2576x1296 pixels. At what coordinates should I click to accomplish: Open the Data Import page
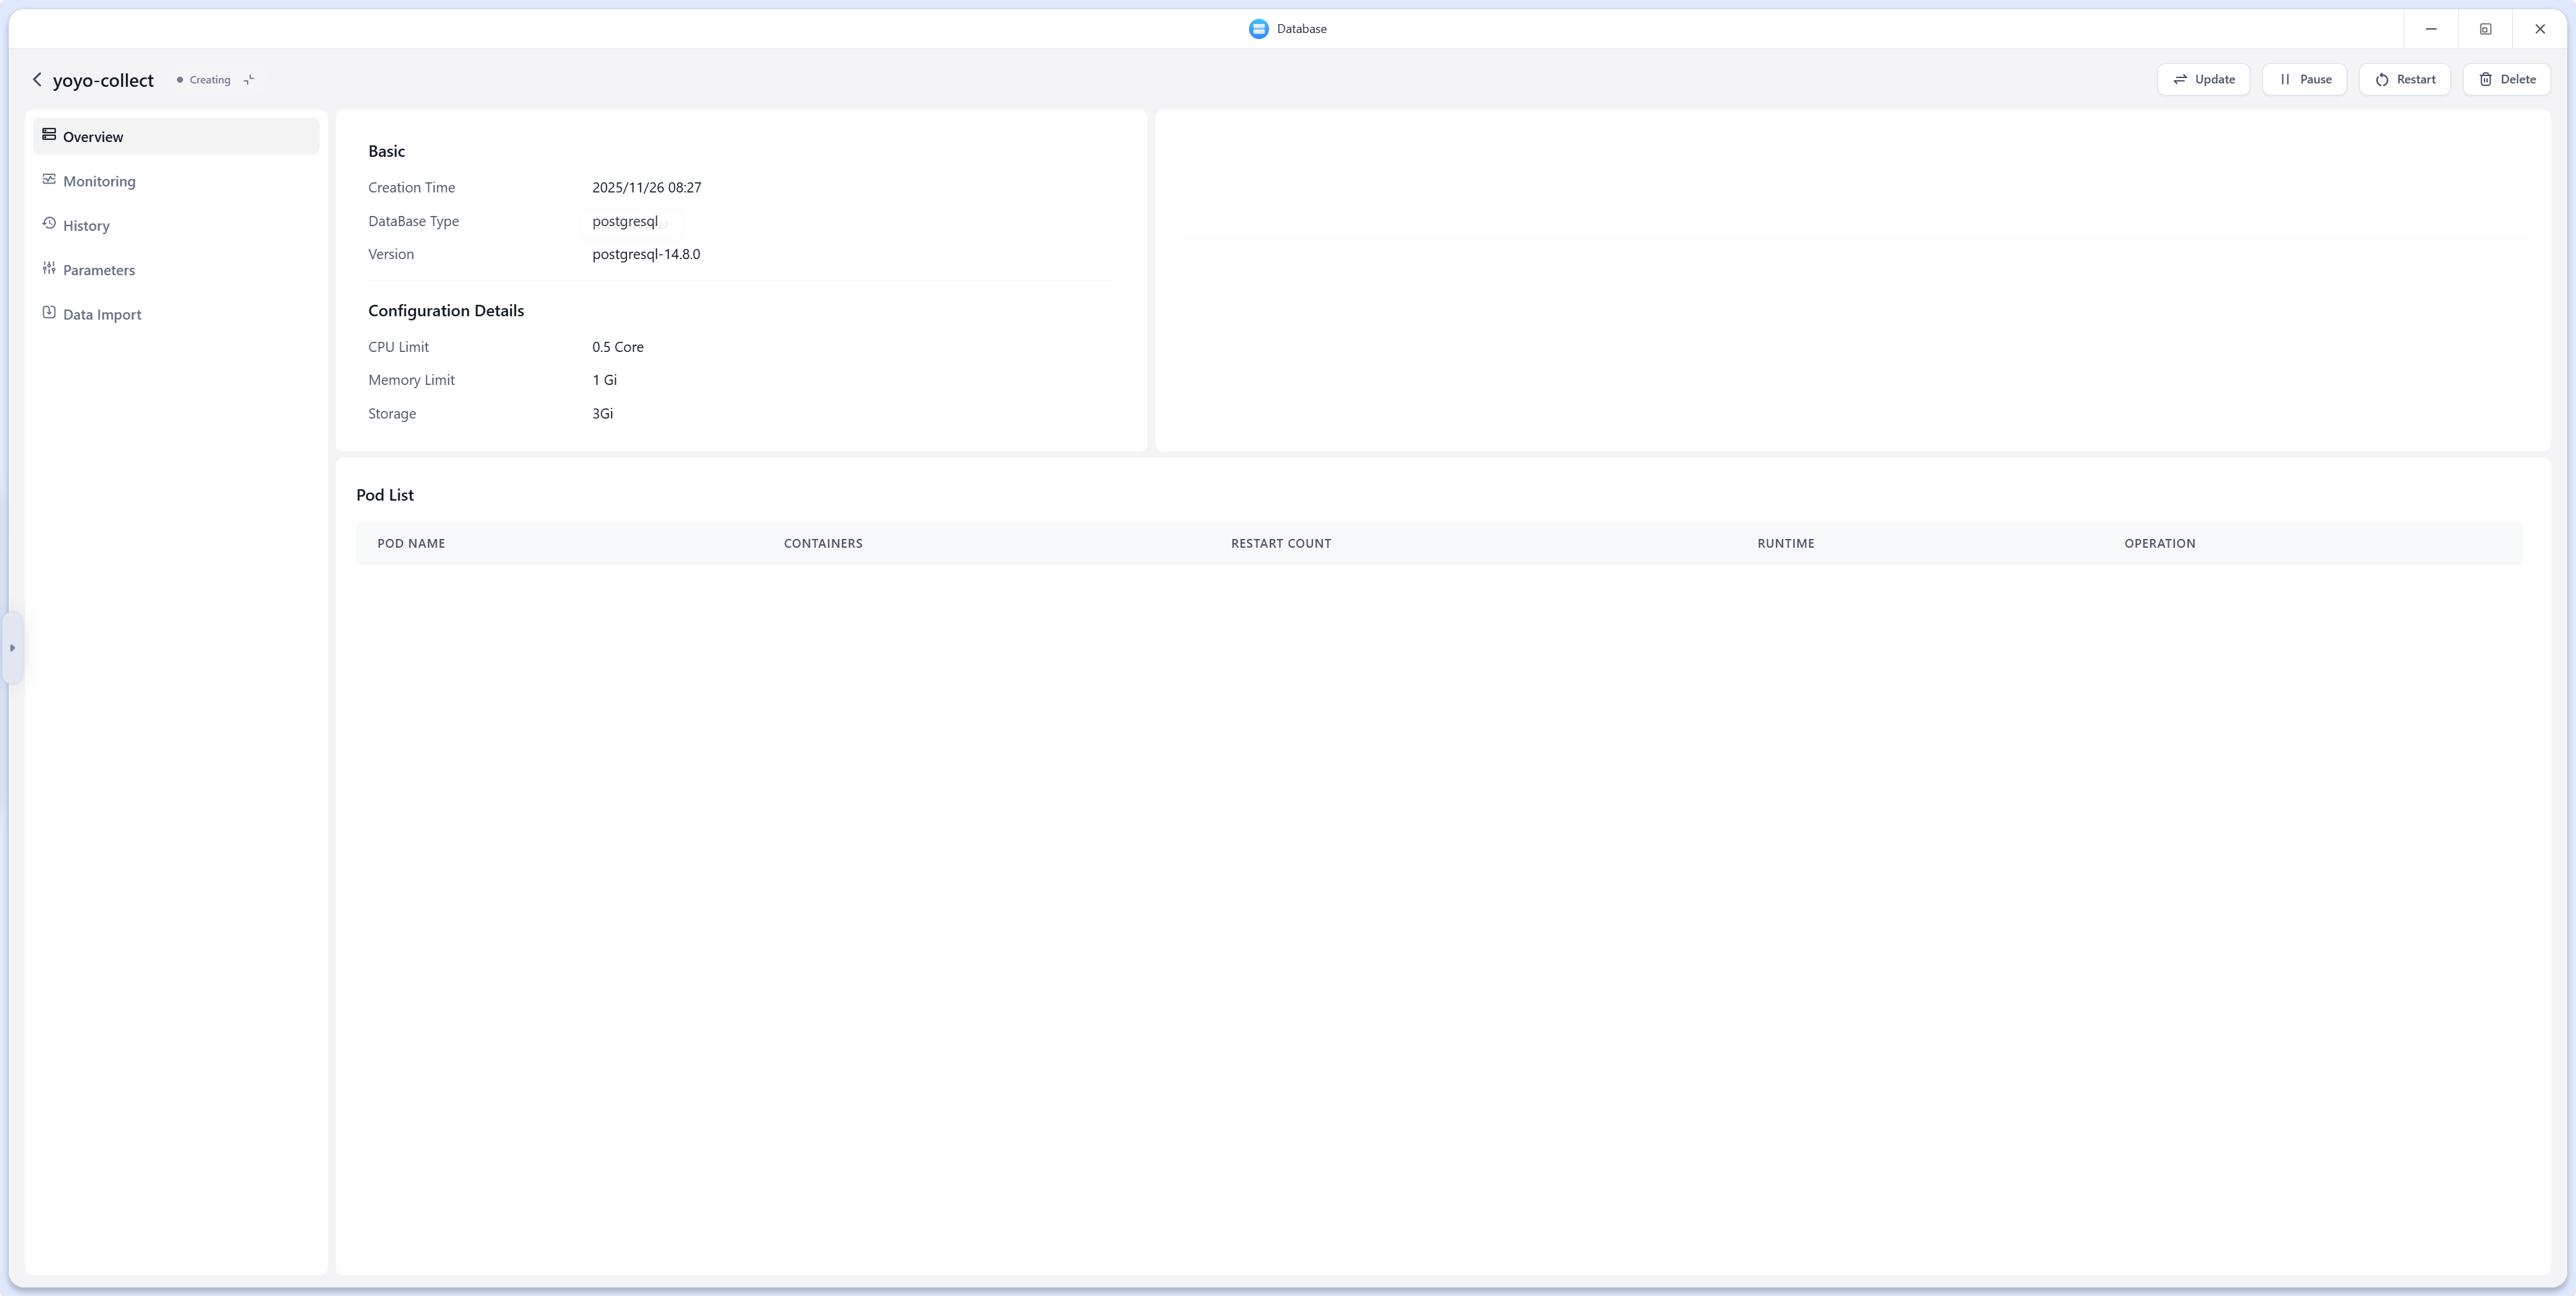(x=101, y=315)
